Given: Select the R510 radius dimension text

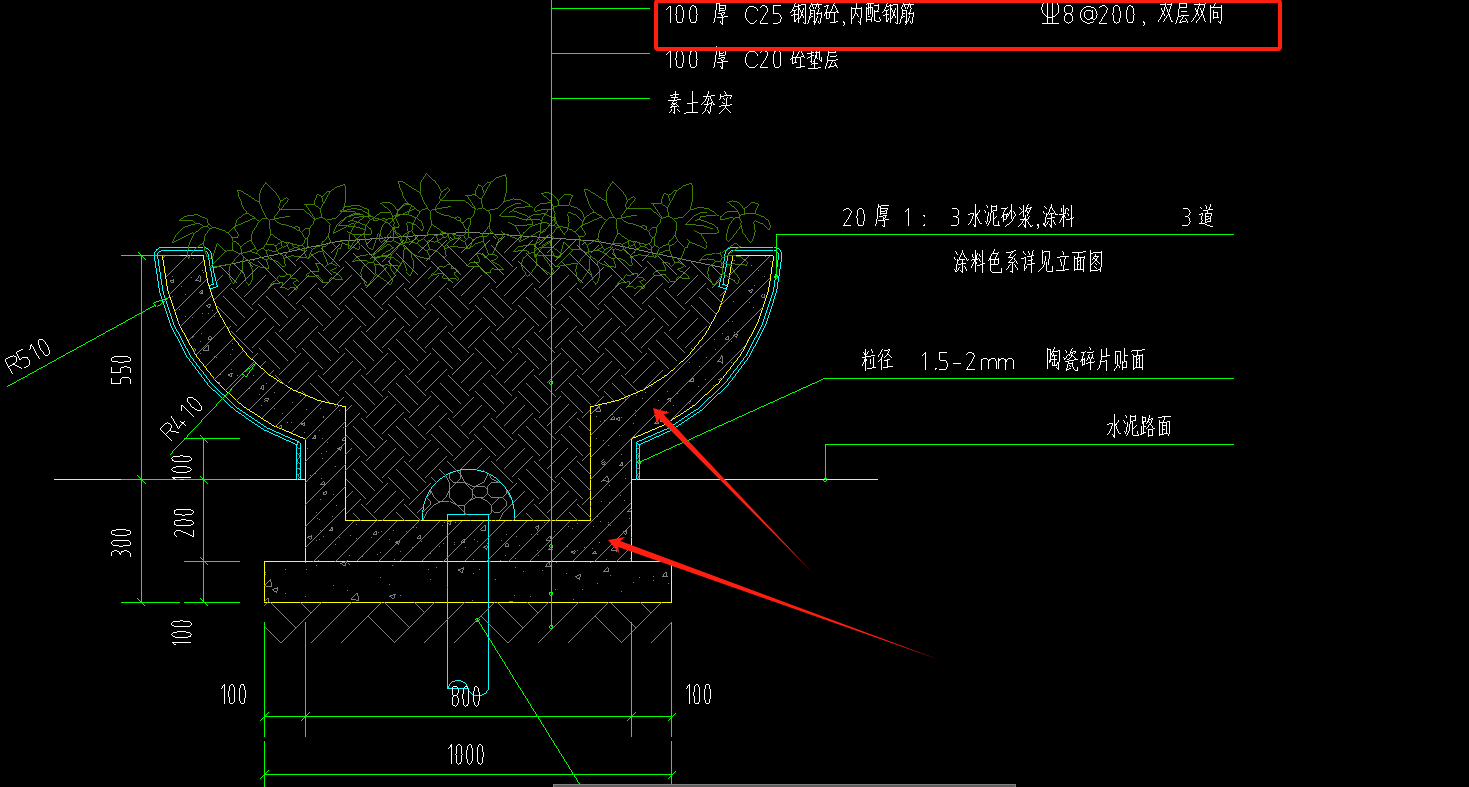Looking at the screenshot, I should pyautogui.click(x=29, y=357).
